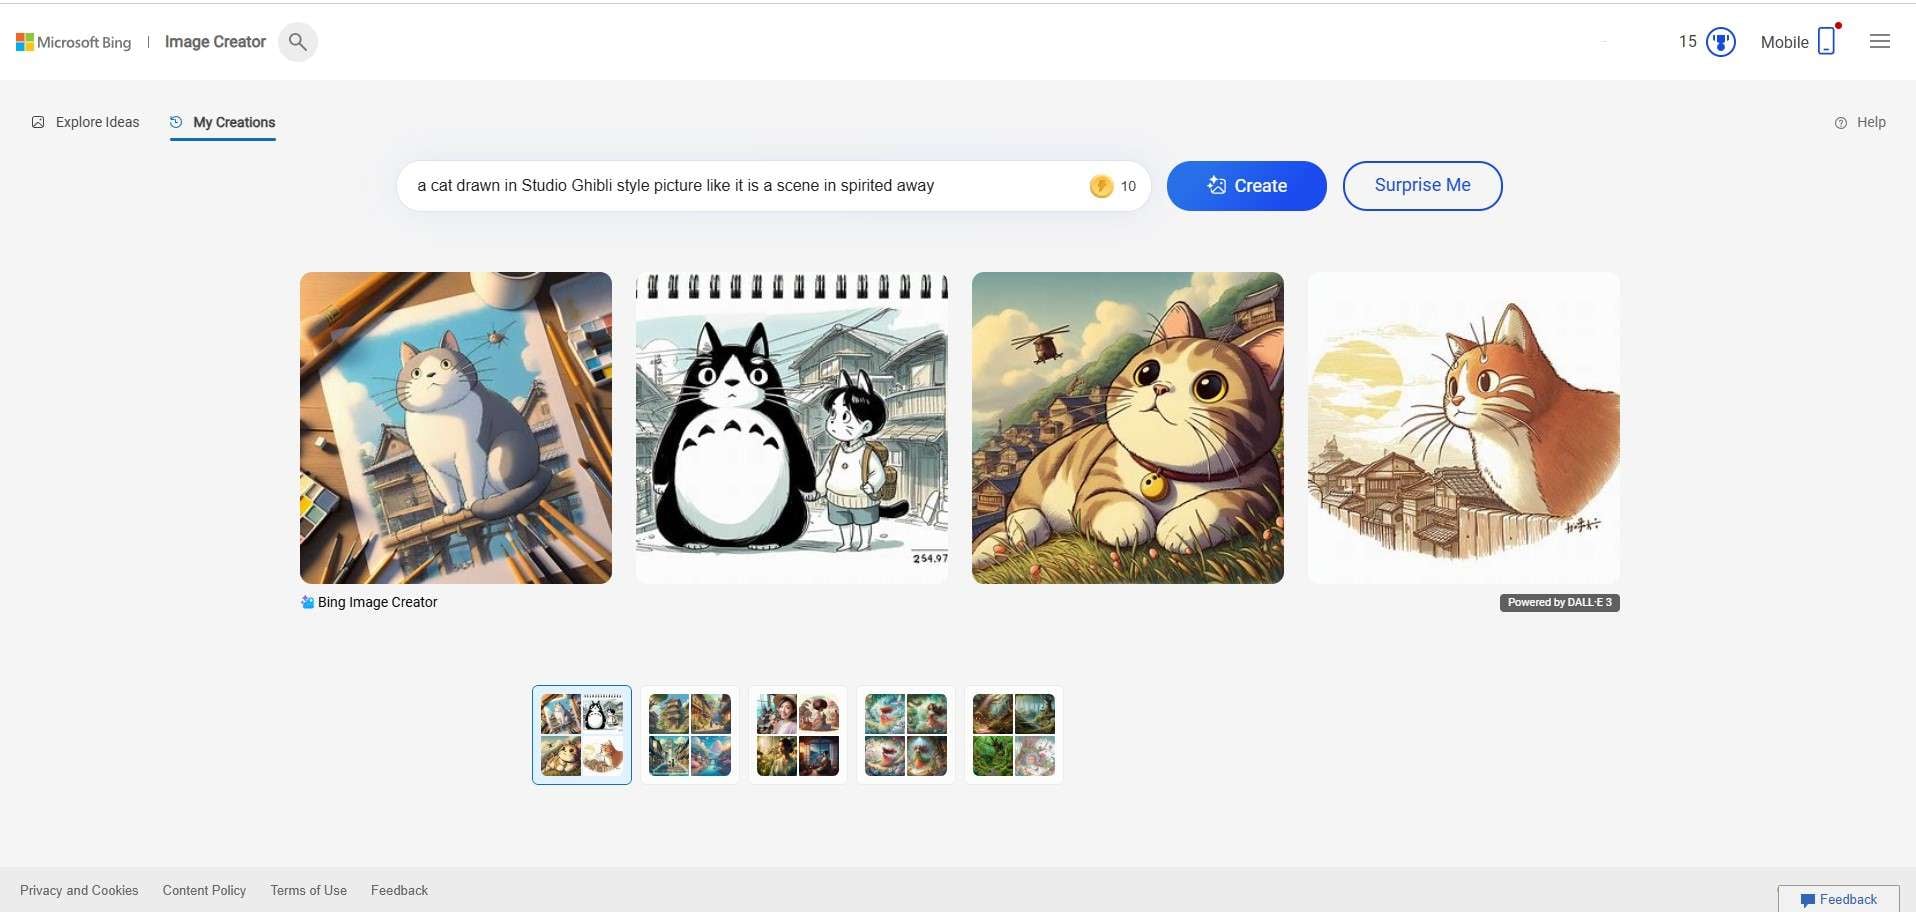Viewport: 1916px width, 912px height.
Task: Click the Create button
Action: tap(1247, 186)
